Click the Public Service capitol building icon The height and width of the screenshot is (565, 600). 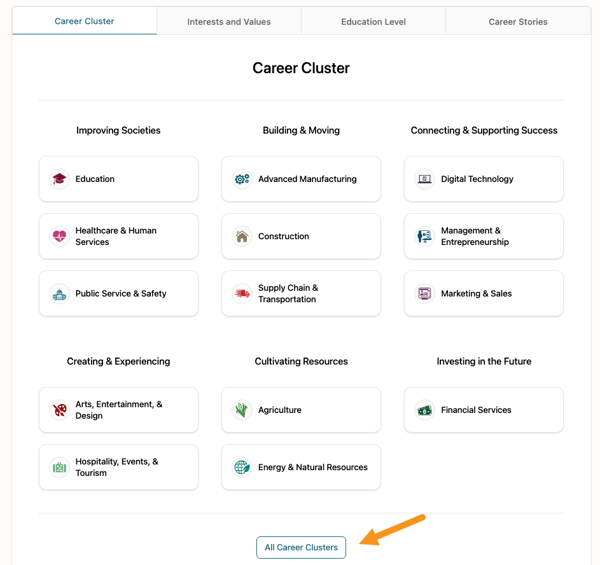point(59,293)
